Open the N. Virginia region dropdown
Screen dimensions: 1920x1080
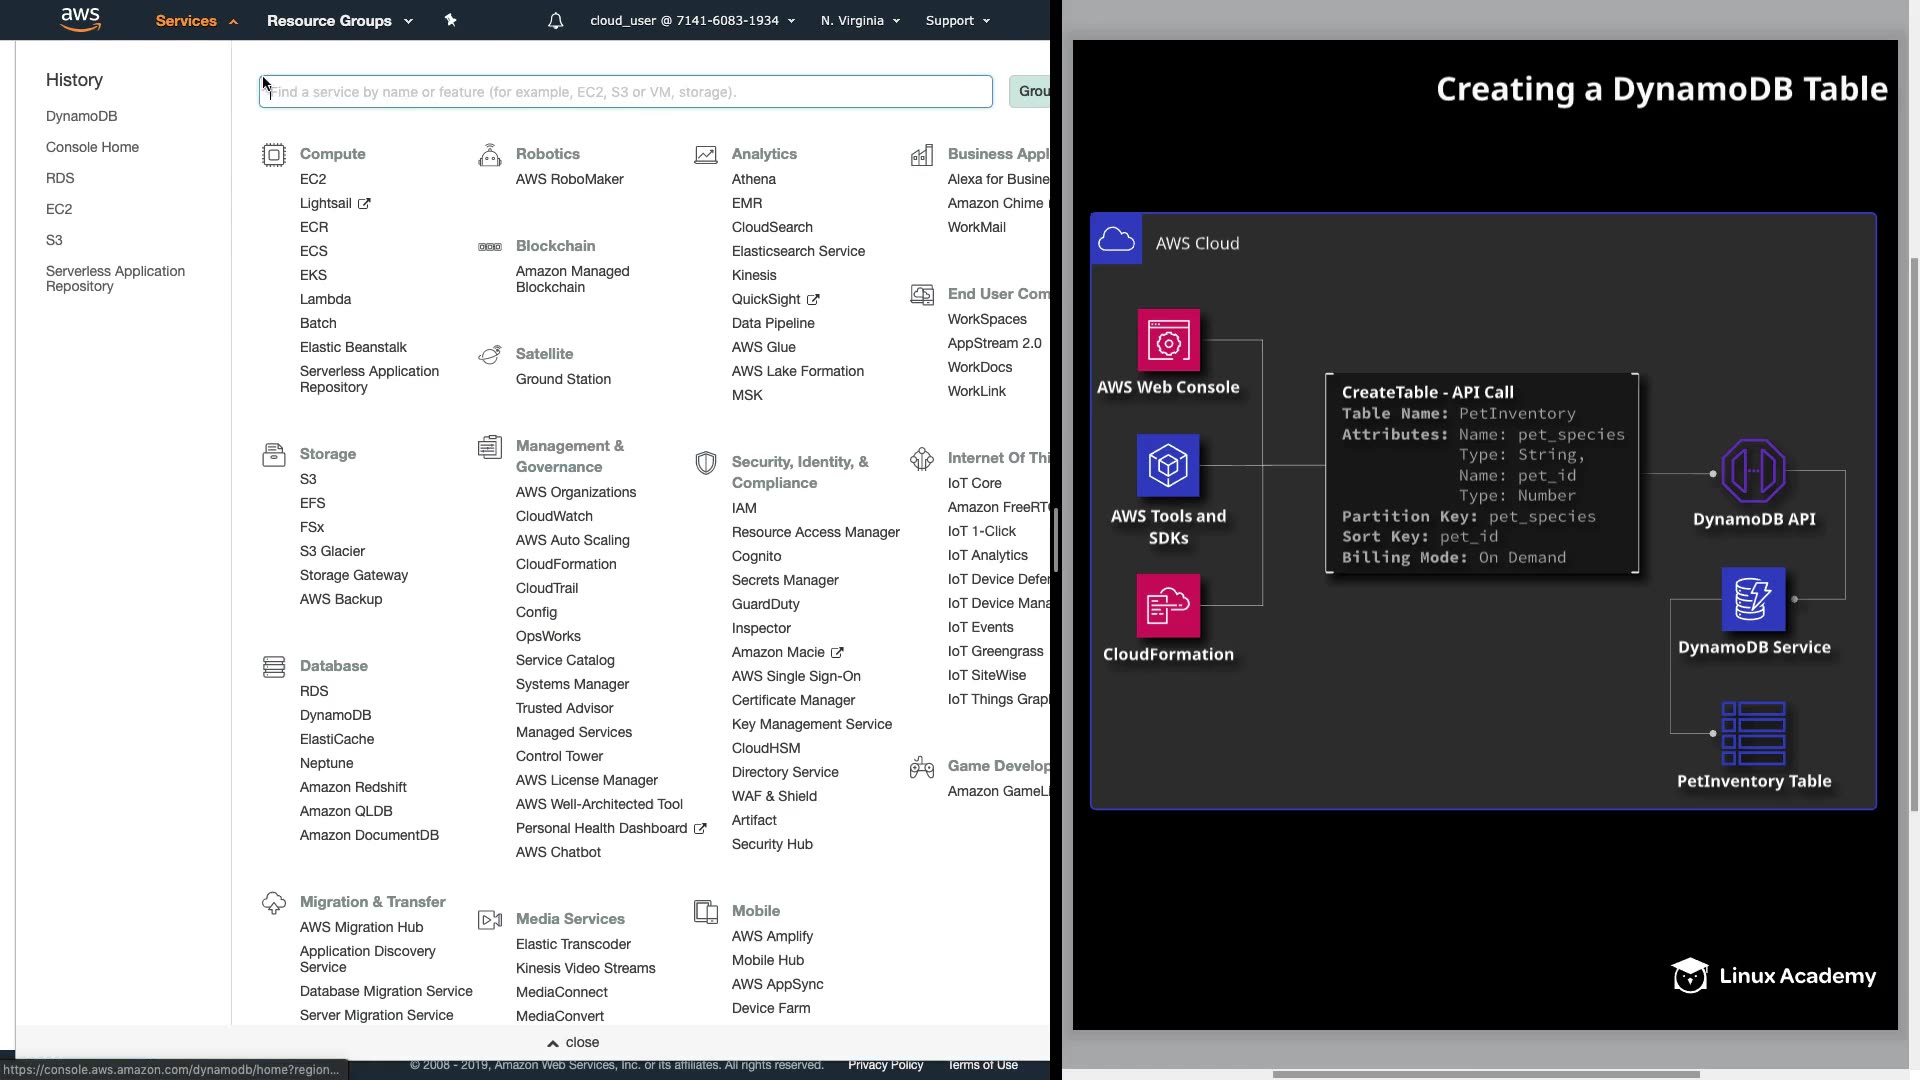click(x=860, y=21)
